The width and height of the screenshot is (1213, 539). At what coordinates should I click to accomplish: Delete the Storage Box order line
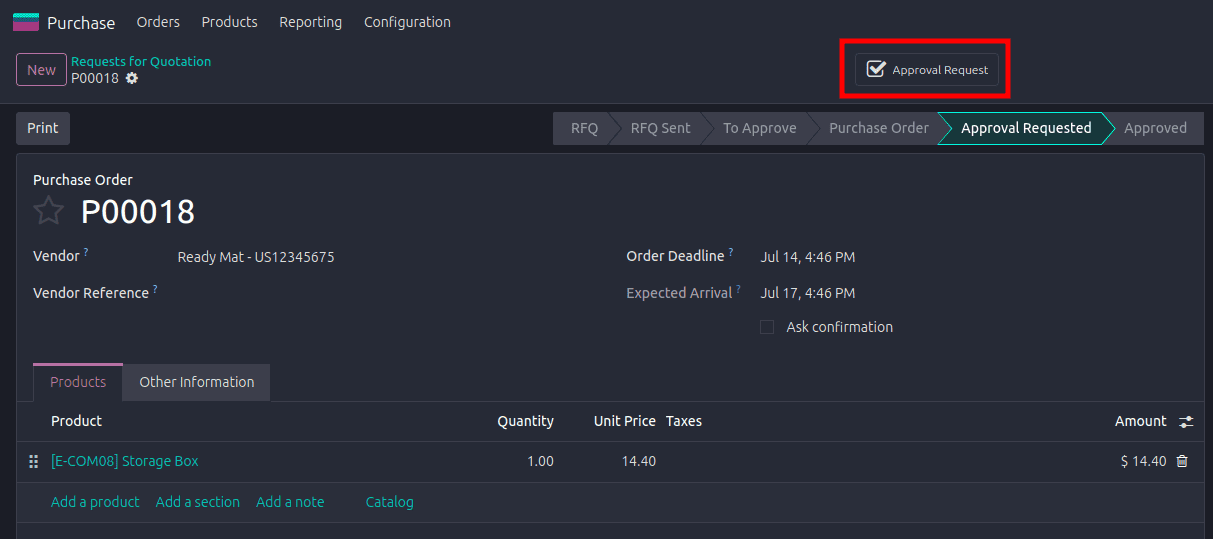click(1182, 461)
